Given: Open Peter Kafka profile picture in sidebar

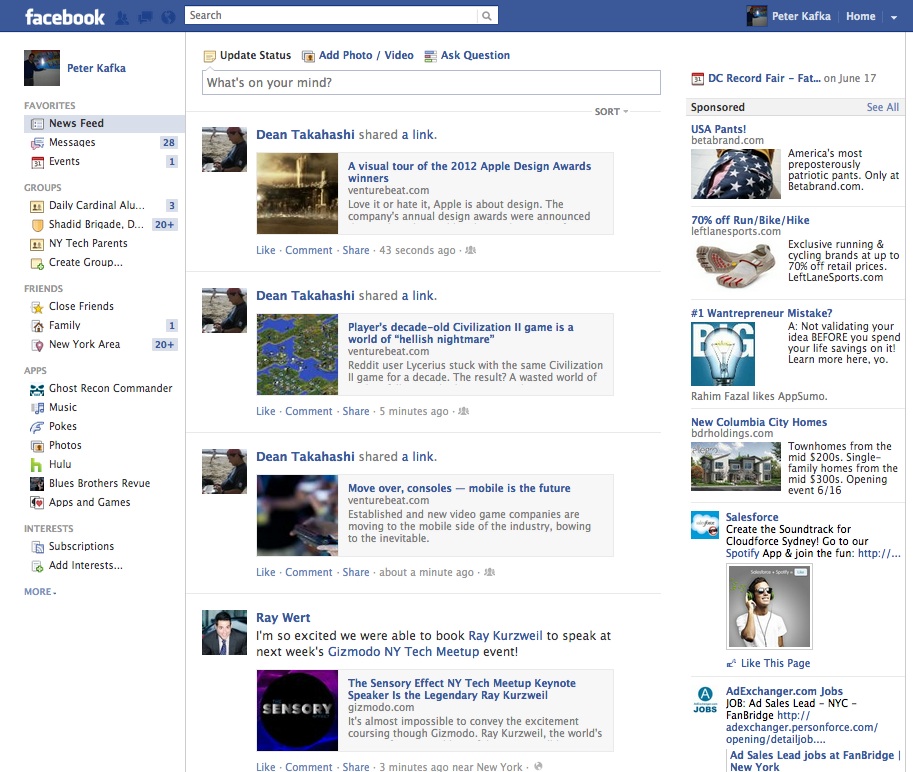Looking at the screenshot, I should (42, 68).
